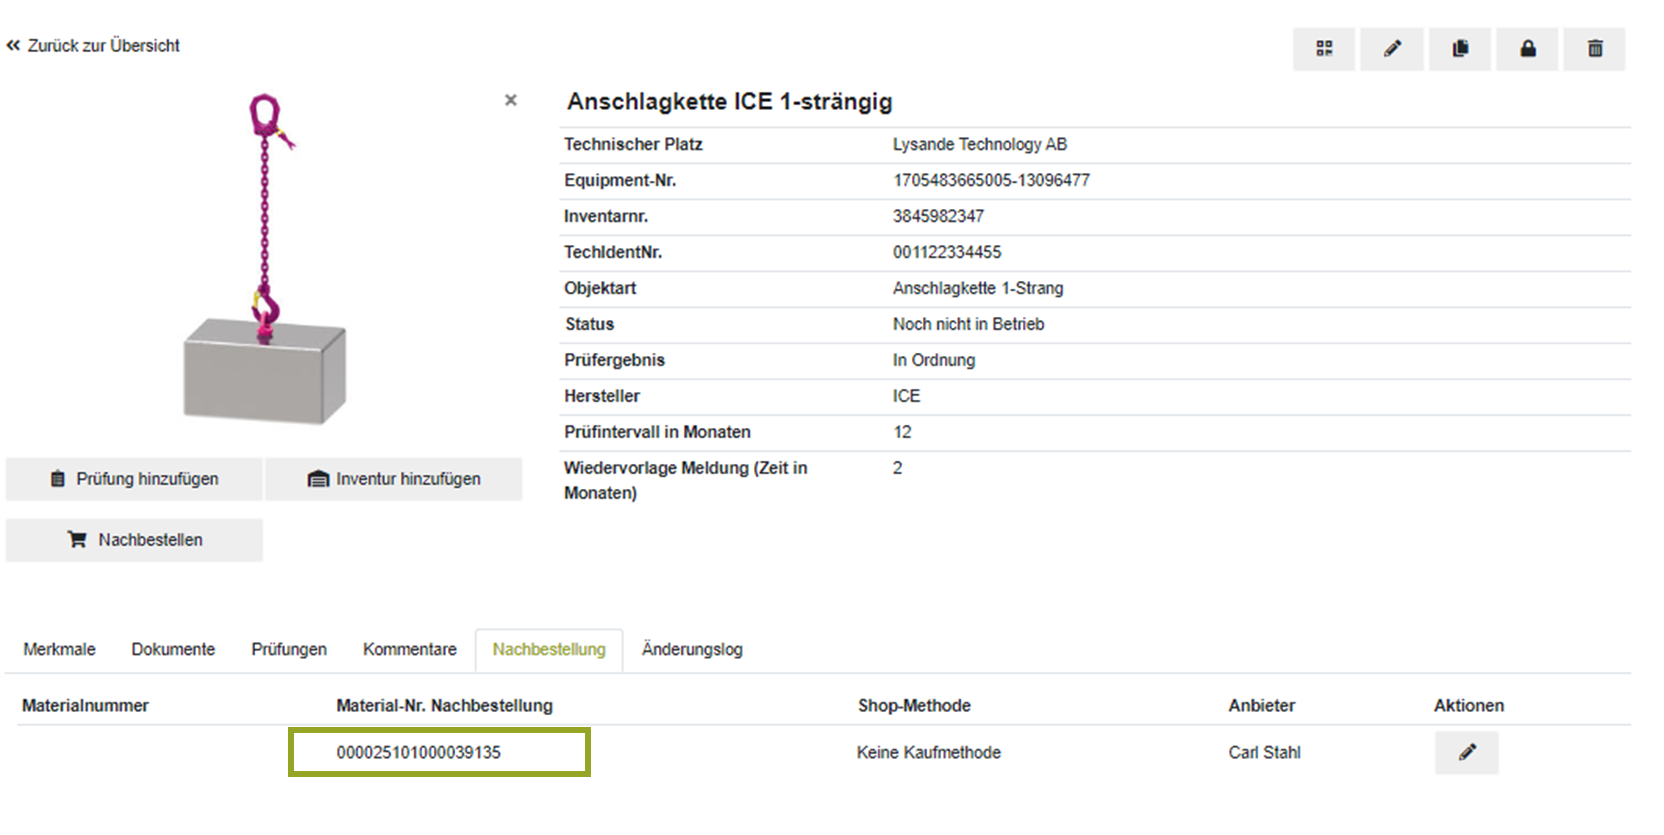Show the Kommentare tab

click(409, 650)
